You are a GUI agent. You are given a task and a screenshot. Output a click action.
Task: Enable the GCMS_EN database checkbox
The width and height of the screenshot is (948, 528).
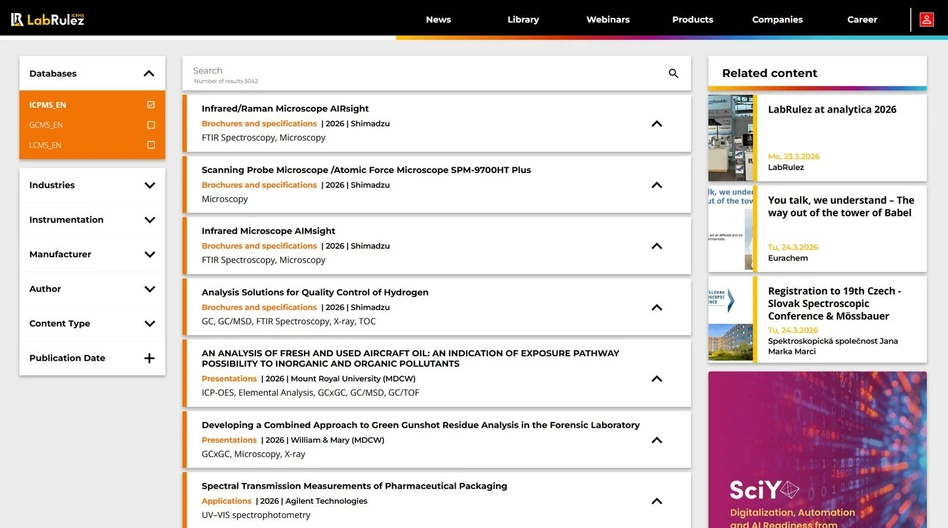[x=151, y=125]
